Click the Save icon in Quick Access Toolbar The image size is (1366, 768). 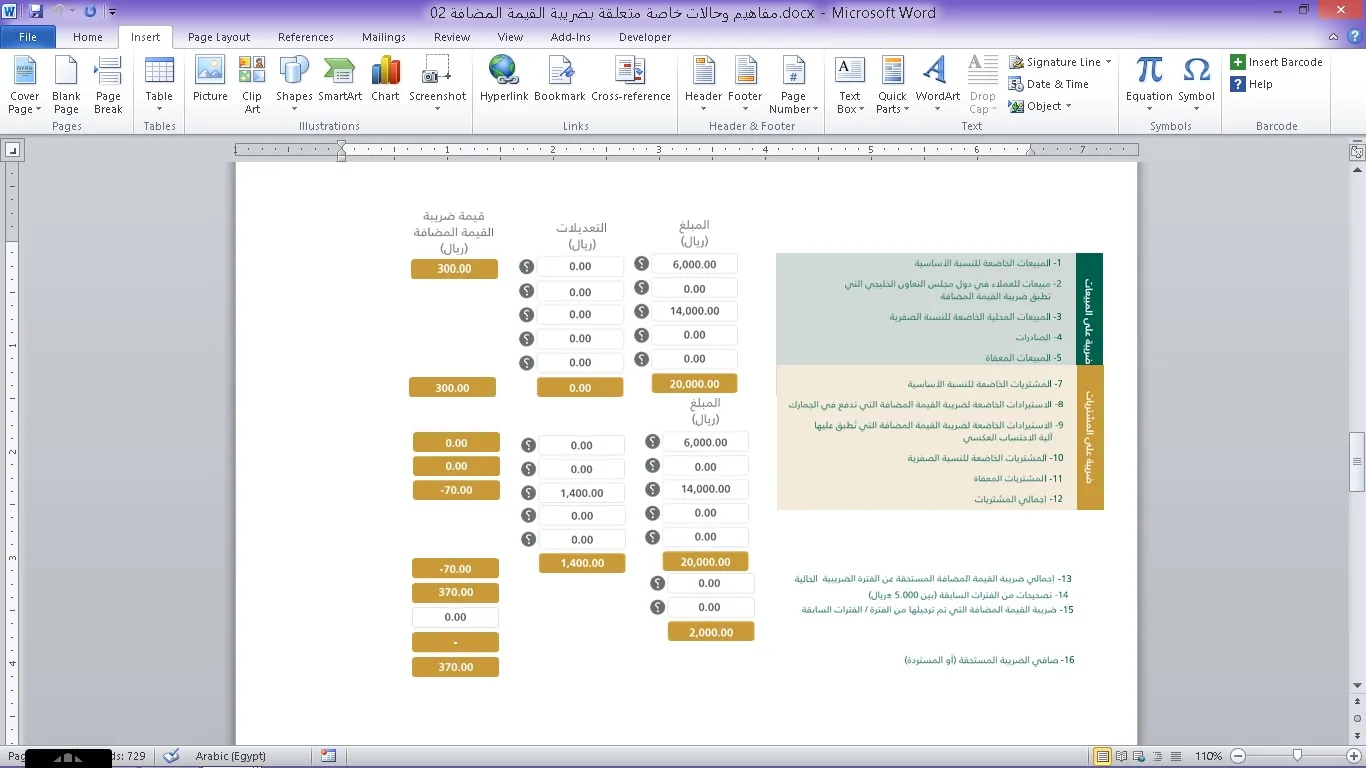pyautogui.click(x=37, y=12)
